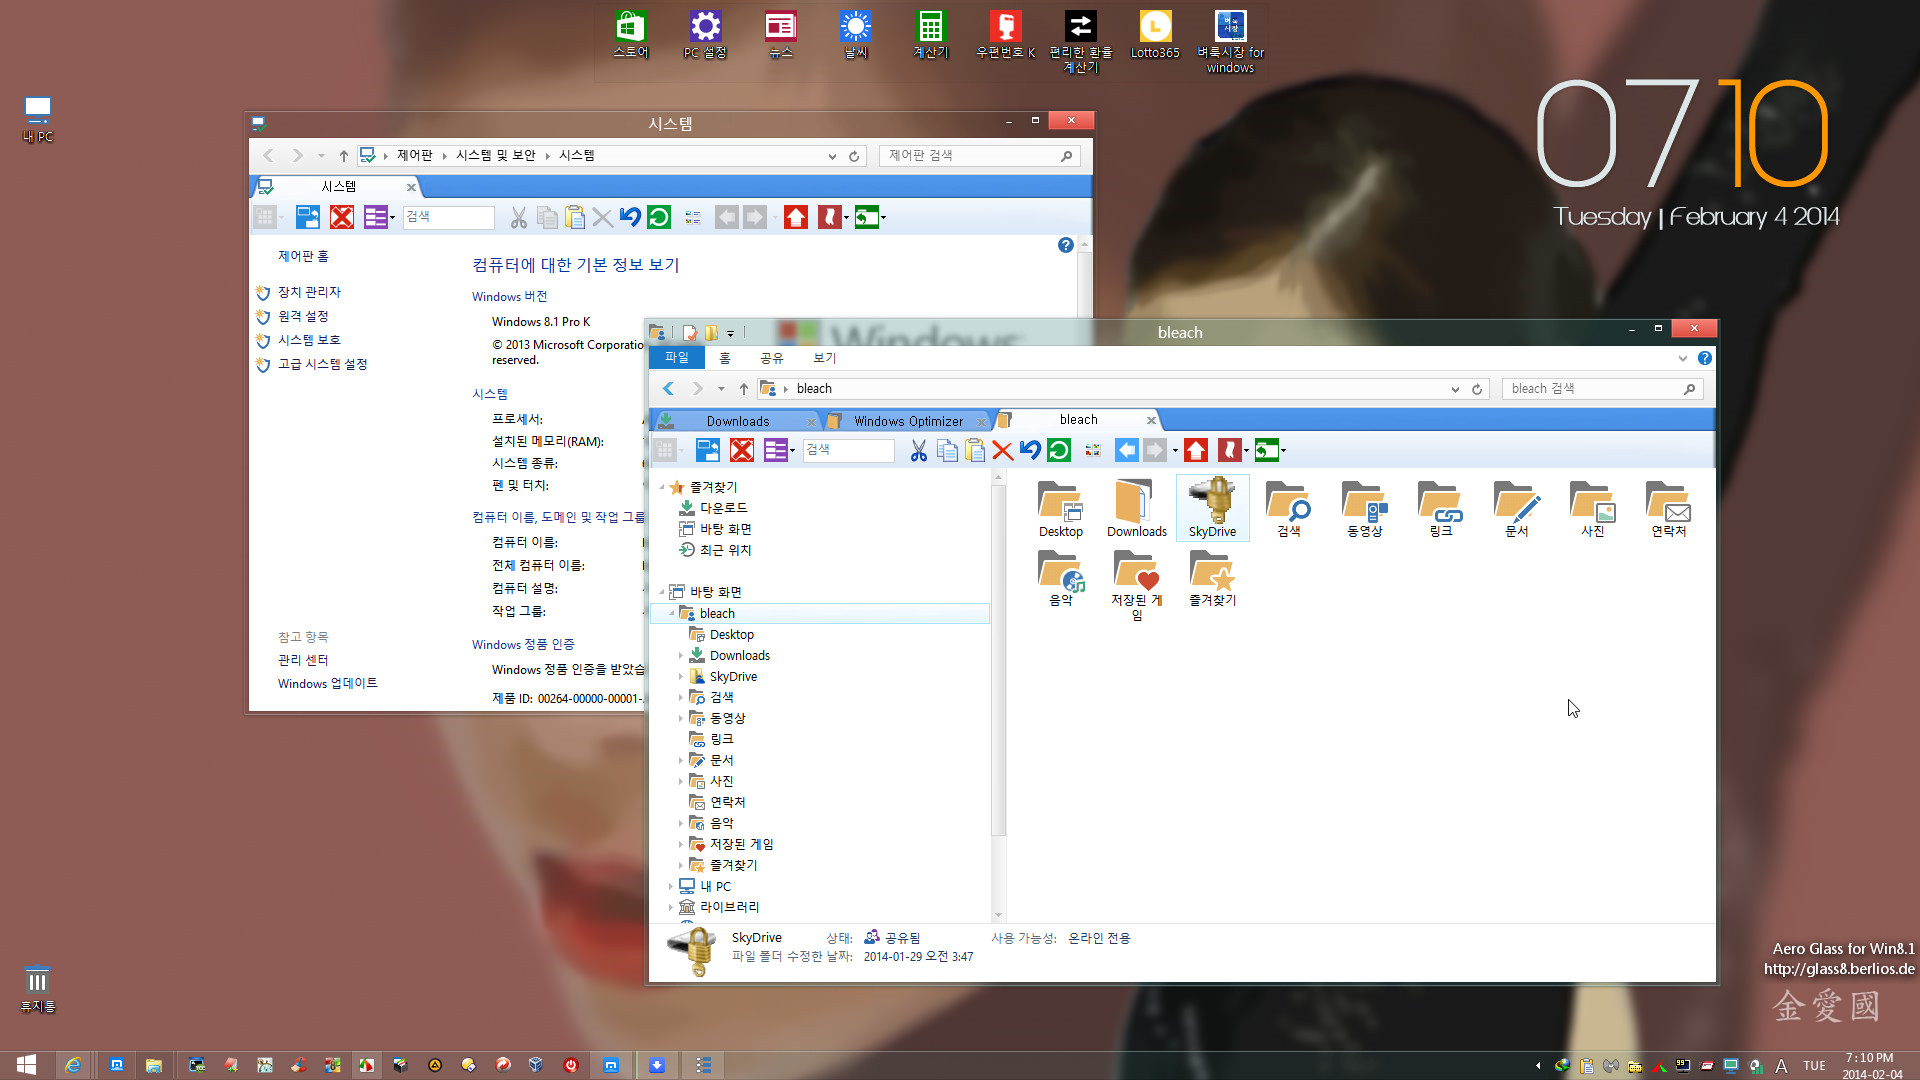Close the bleach folder tab
This screenshot has height=1080, width=1920.
(x=1151, y=420)
